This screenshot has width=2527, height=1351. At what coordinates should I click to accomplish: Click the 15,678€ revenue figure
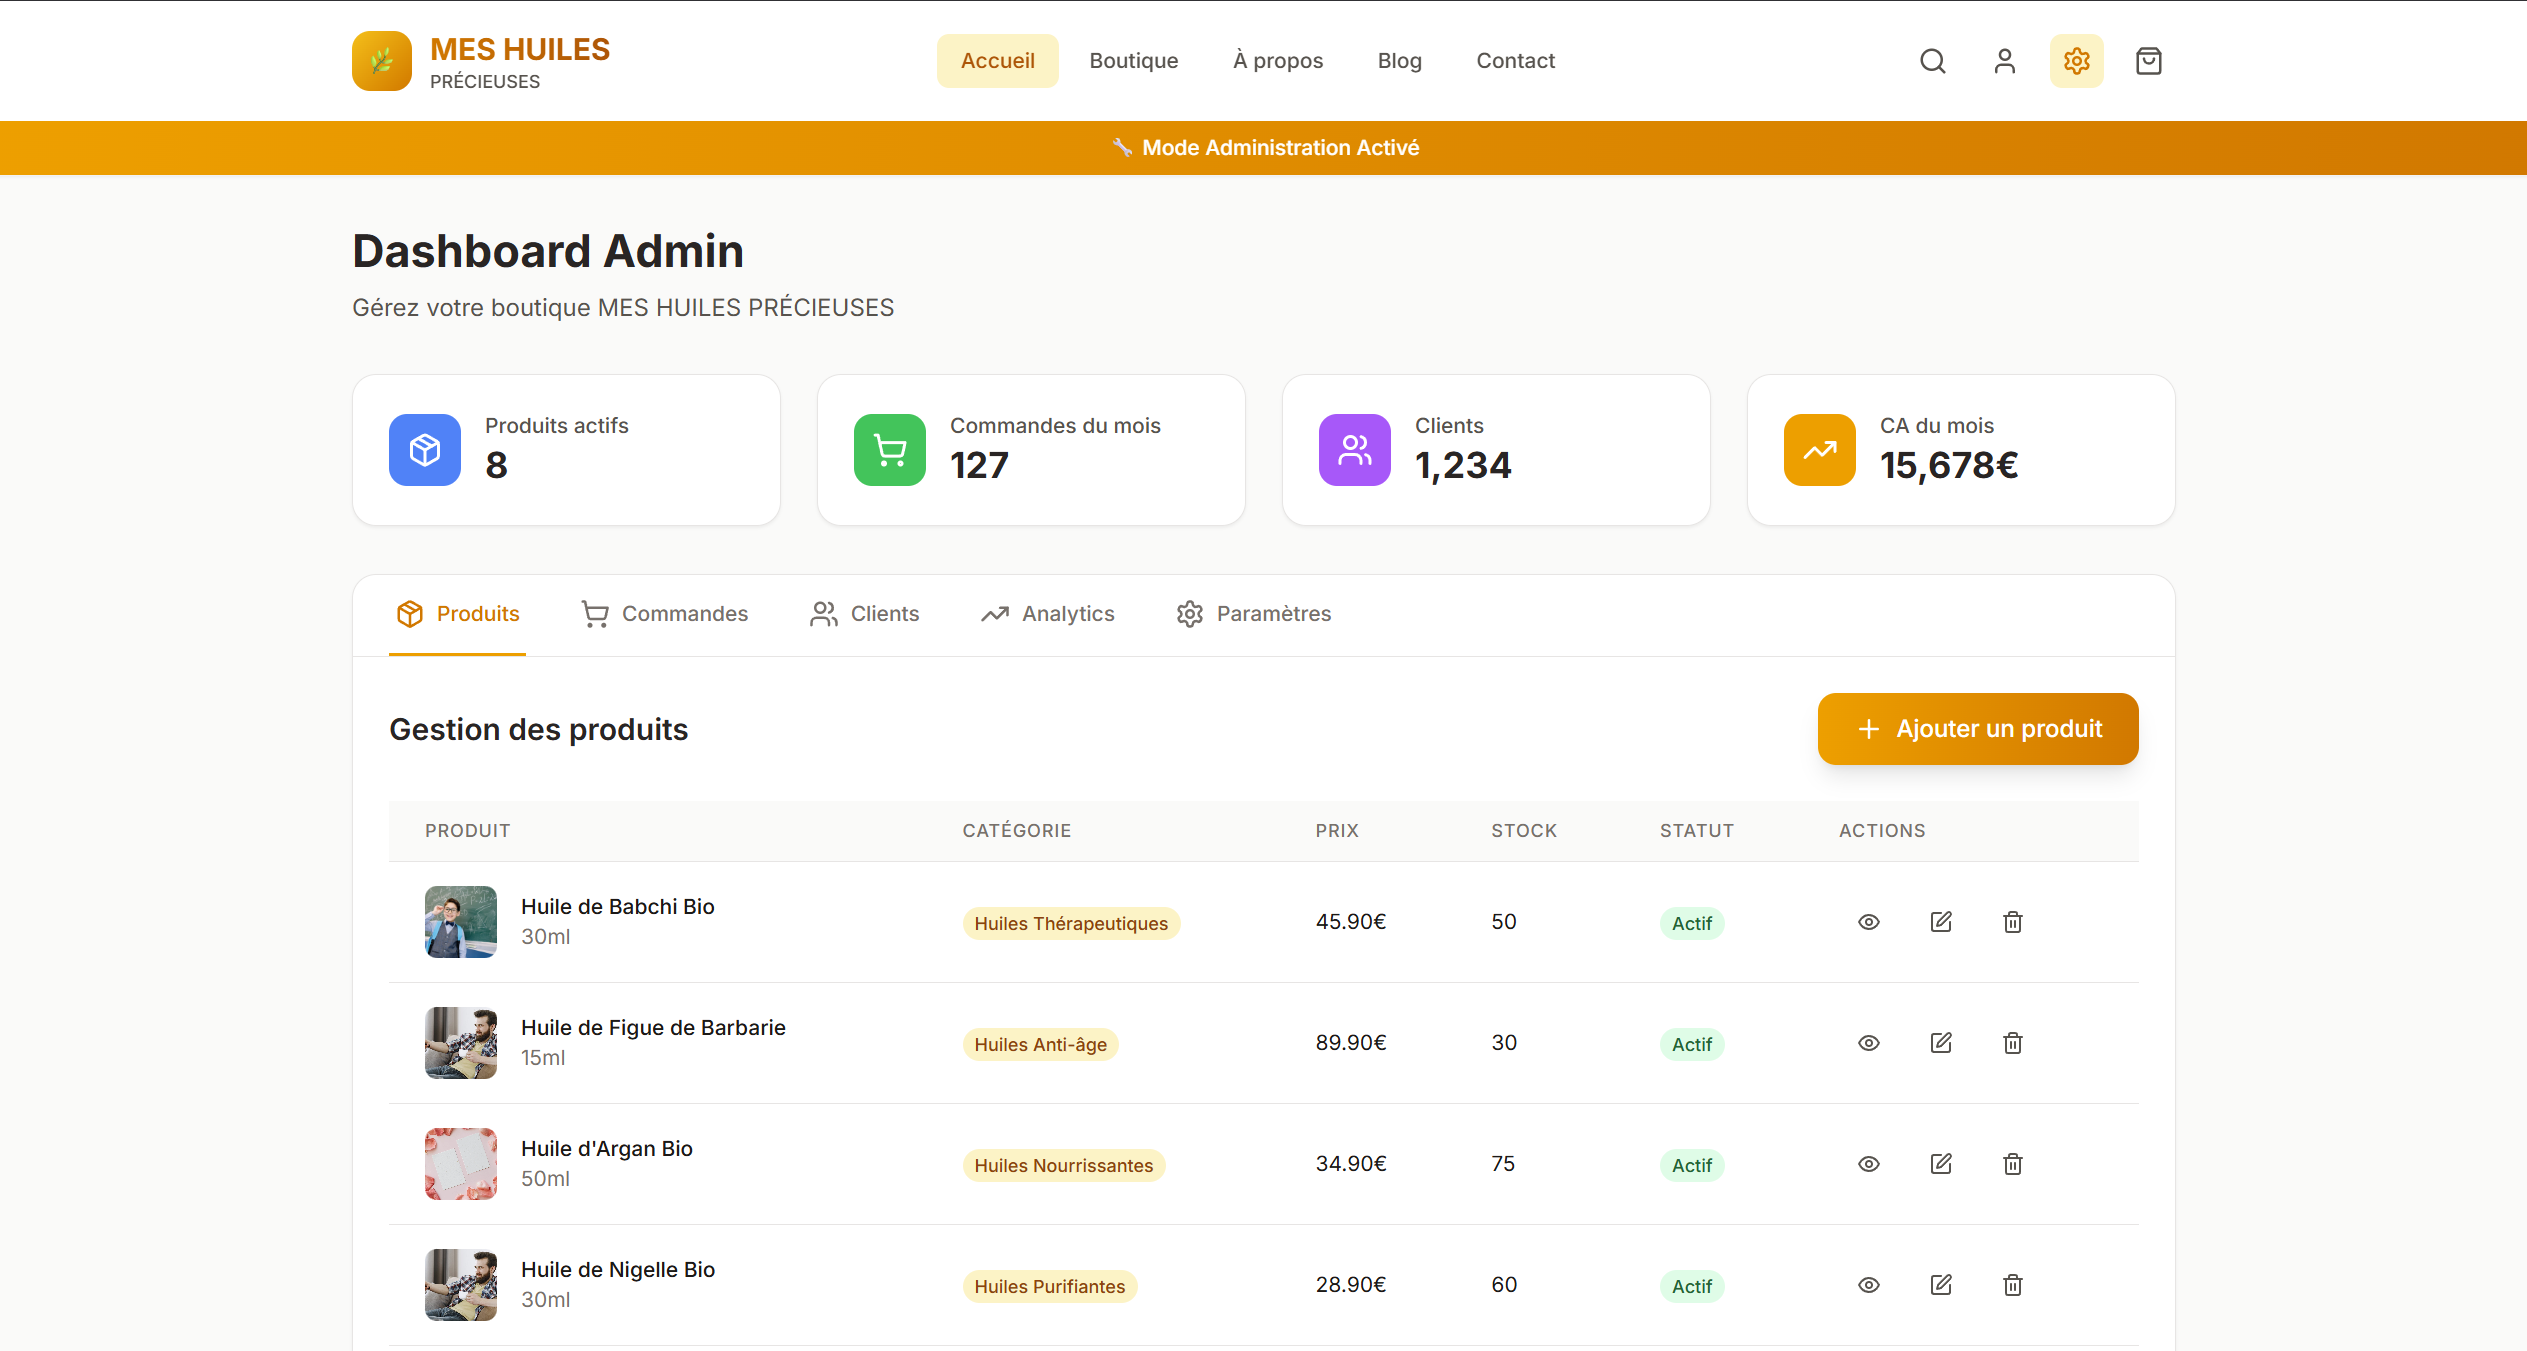pos(1949,466)
